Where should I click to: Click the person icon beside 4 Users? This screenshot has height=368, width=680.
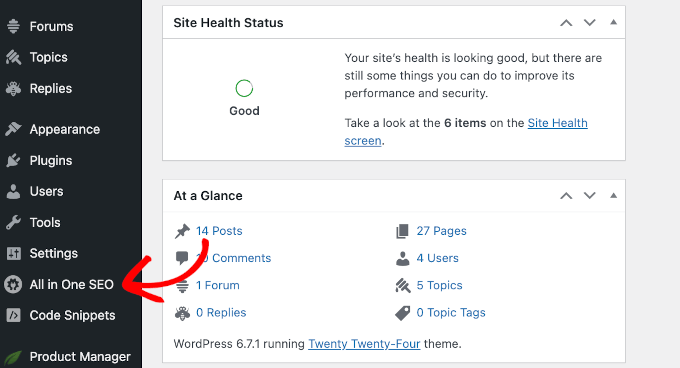coord(403,258)
